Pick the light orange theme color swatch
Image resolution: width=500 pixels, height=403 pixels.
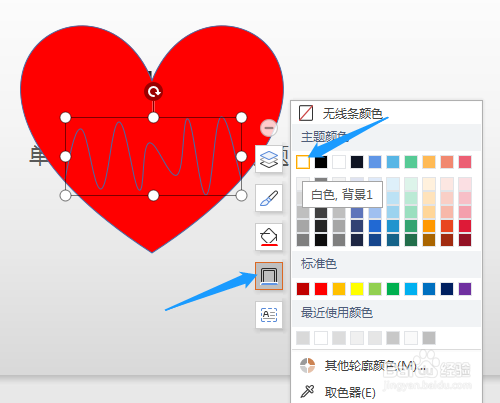tap(429, 162)
